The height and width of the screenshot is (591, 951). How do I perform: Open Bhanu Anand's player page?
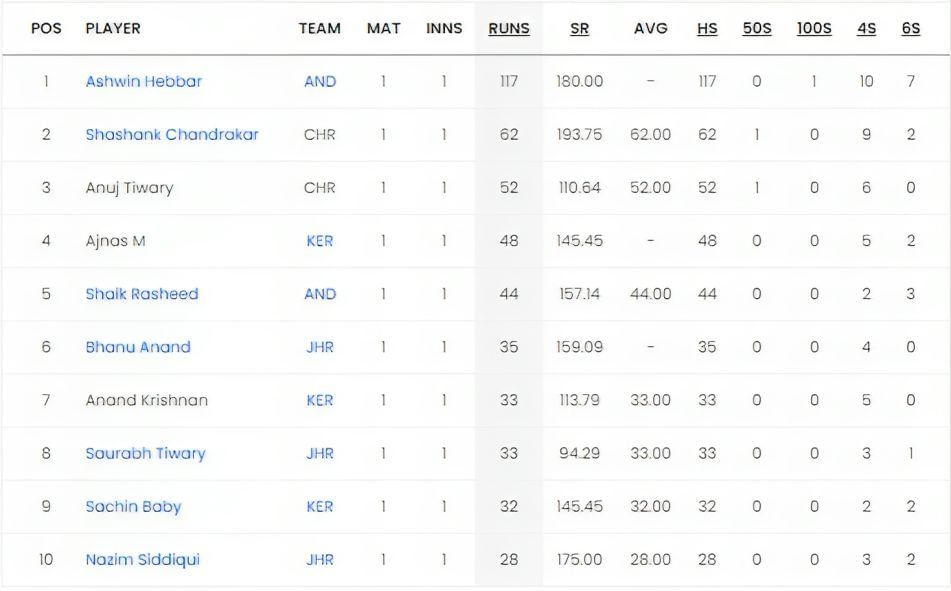138,347
